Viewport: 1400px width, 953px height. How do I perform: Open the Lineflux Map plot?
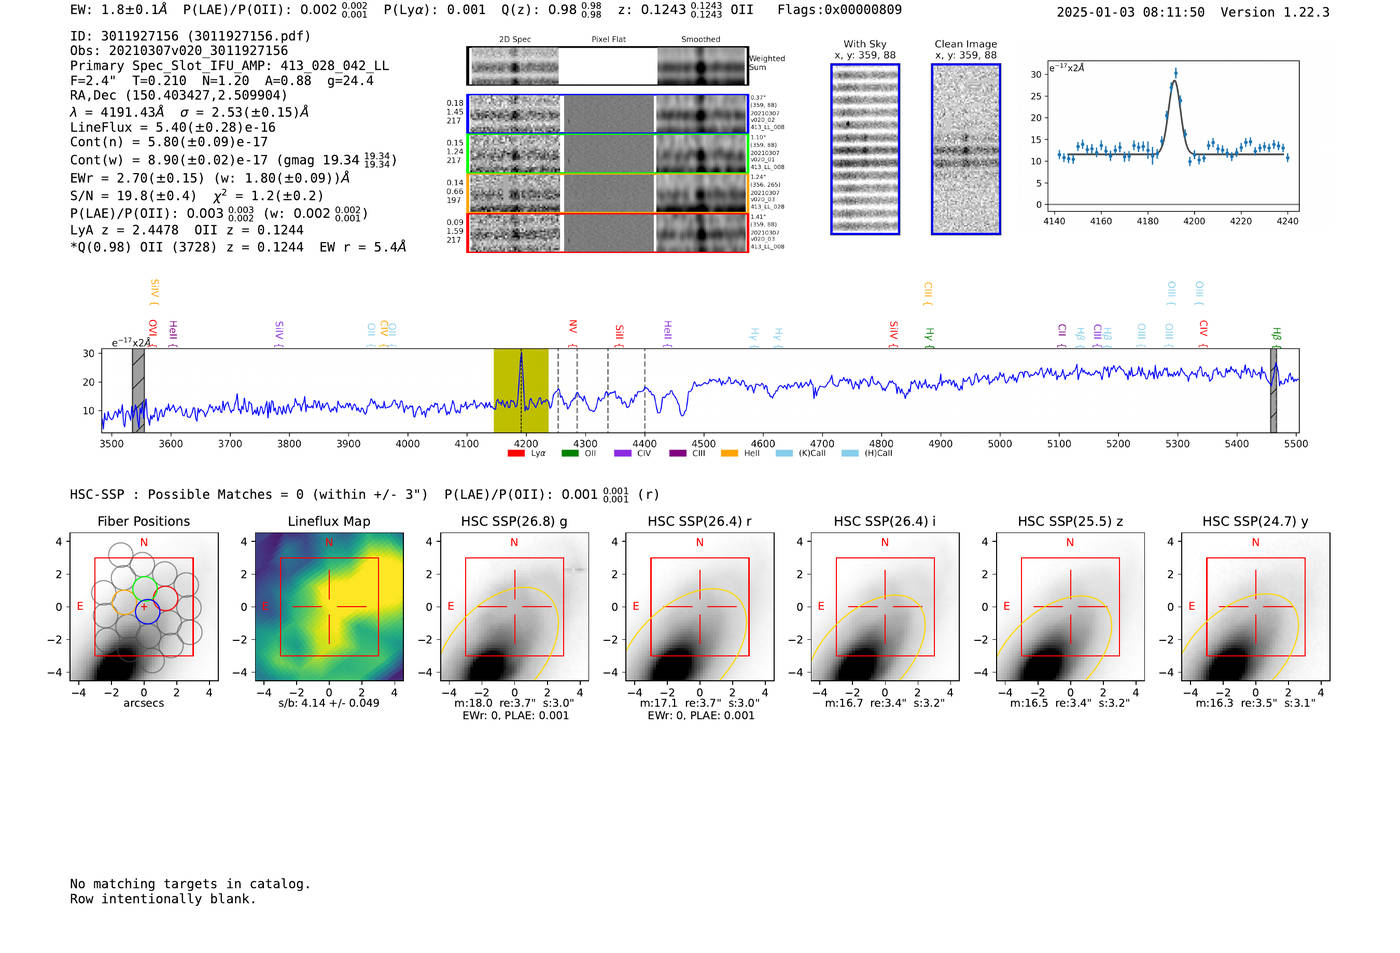click(x=329, y=607)
